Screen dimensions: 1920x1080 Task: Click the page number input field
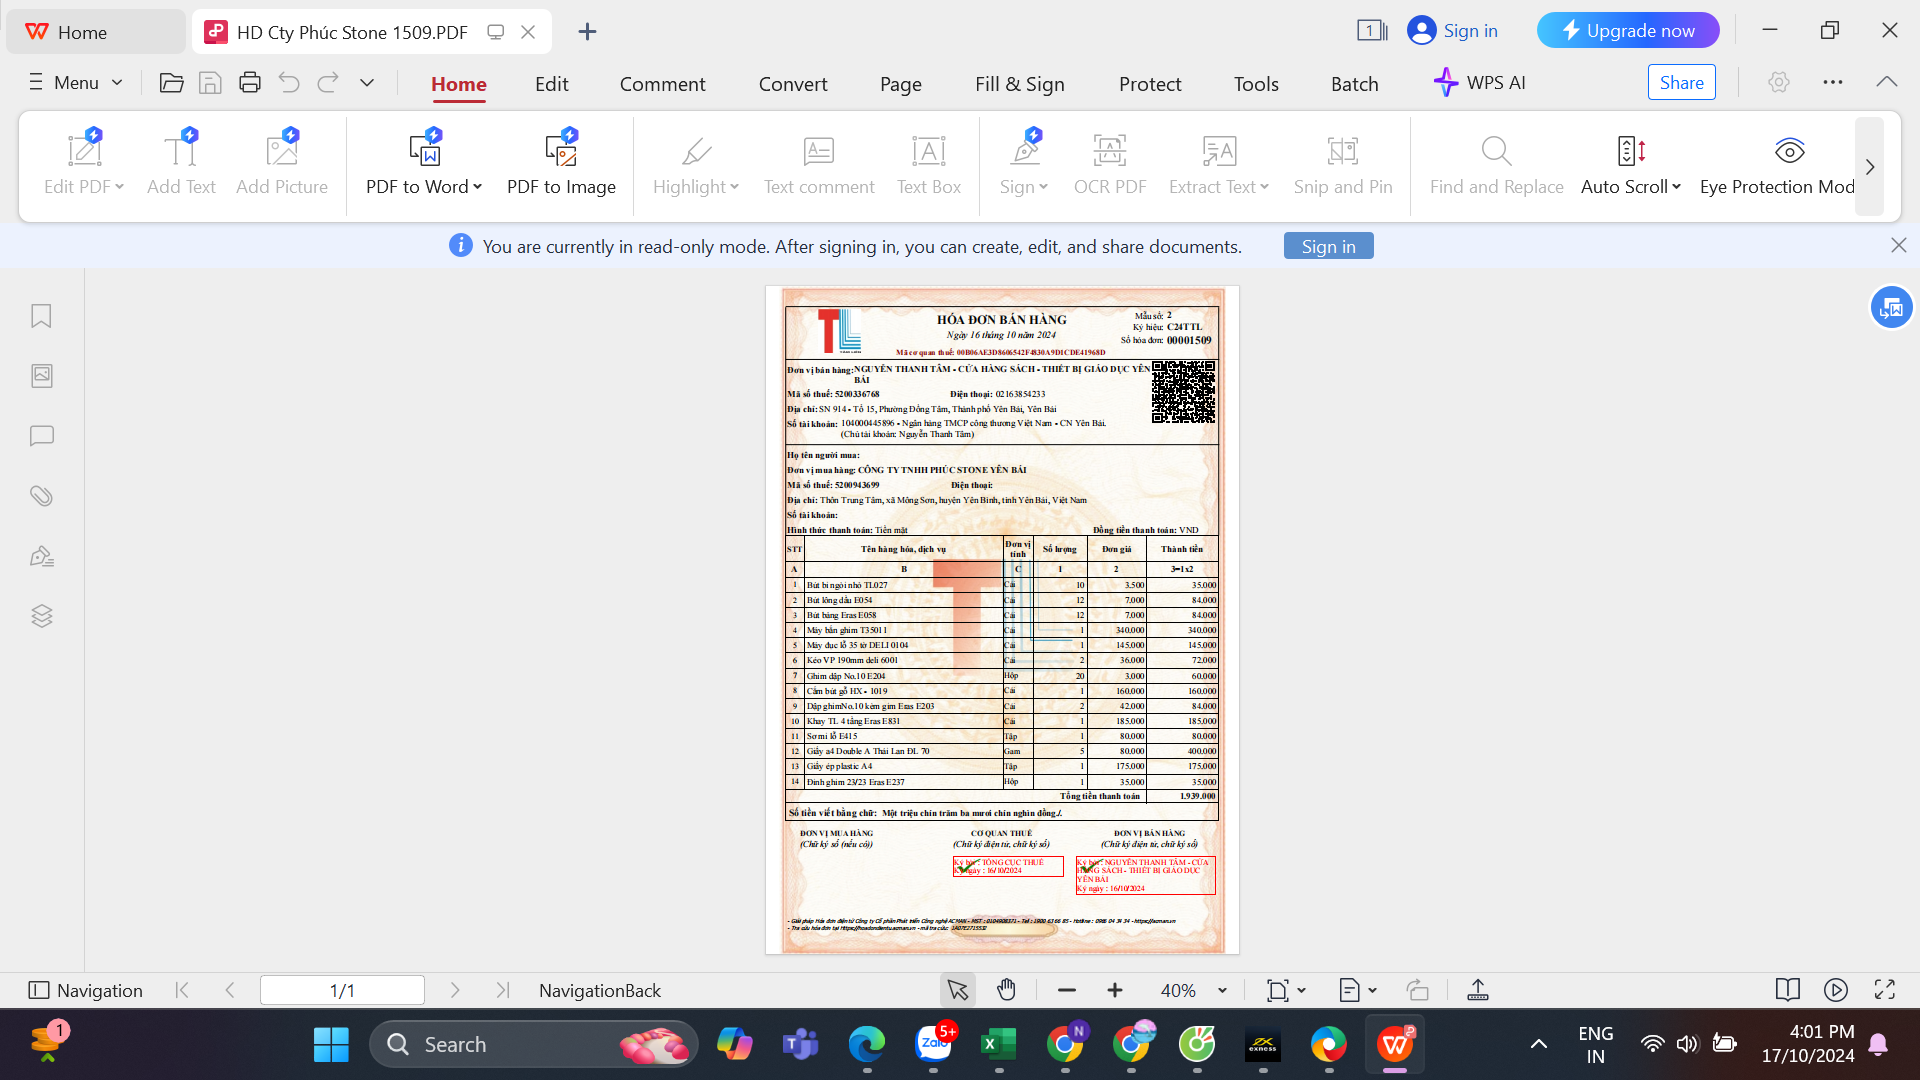(342, 990)
